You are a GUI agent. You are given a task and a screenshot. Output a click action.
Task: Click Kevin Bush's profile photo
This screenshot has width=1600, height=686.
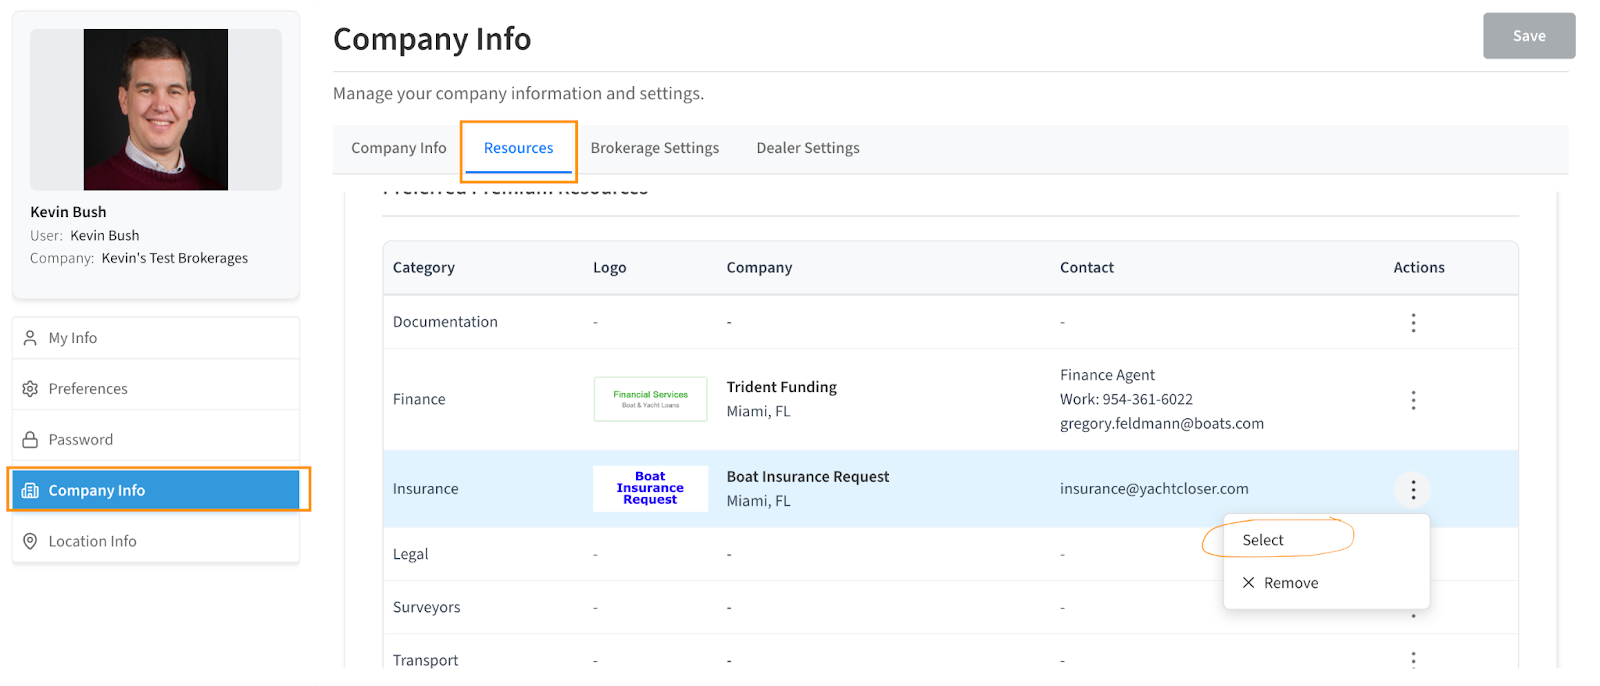(156, 109)
